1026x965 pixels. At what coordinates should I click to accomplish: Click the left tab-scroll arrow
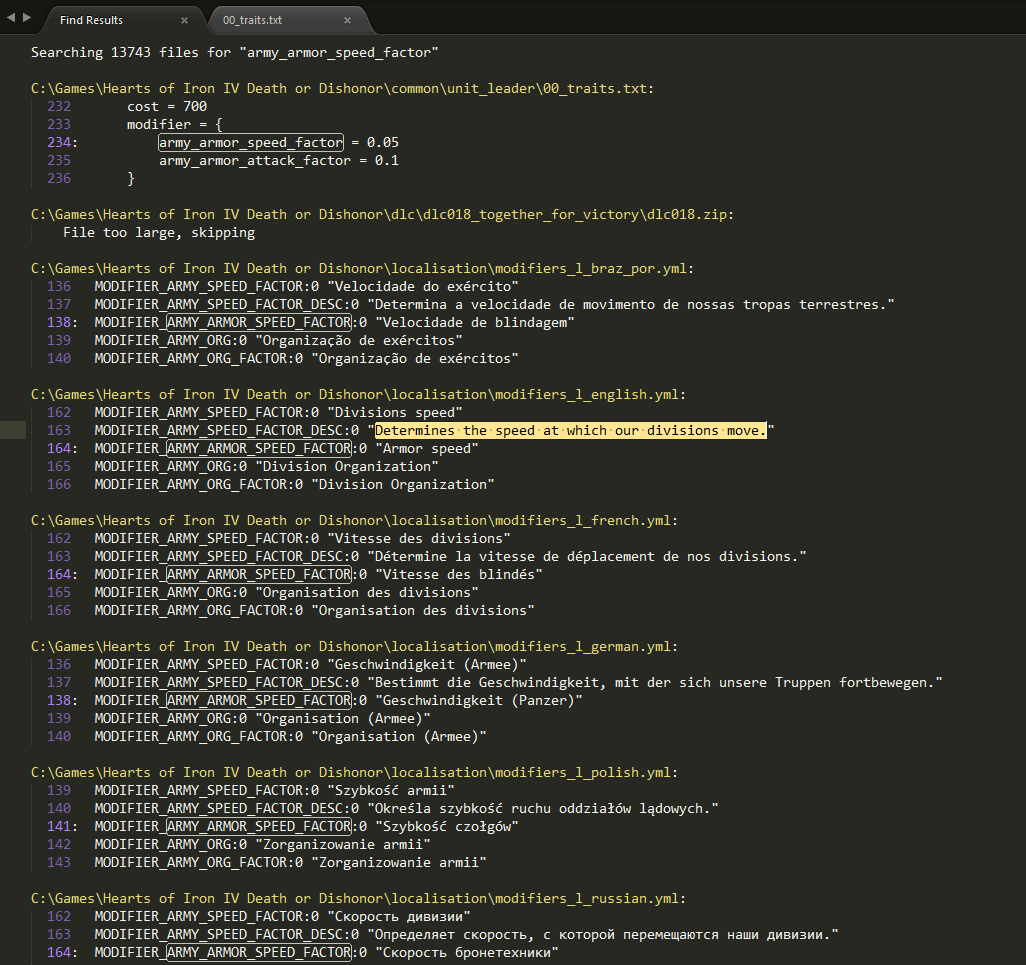11,18
